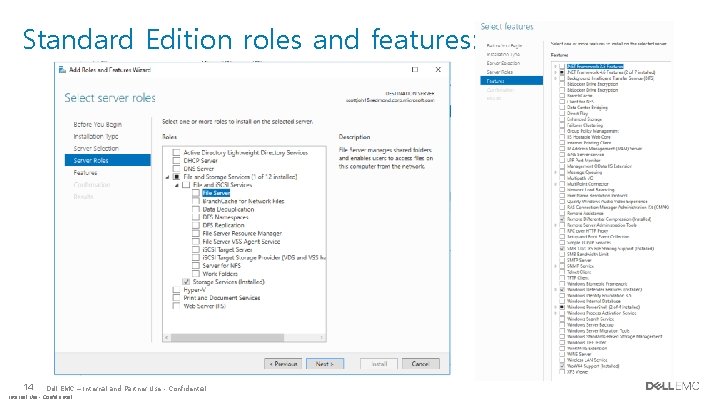Check the DFS Replication checkbox
The image size is (720, 405).
[196, 225]
